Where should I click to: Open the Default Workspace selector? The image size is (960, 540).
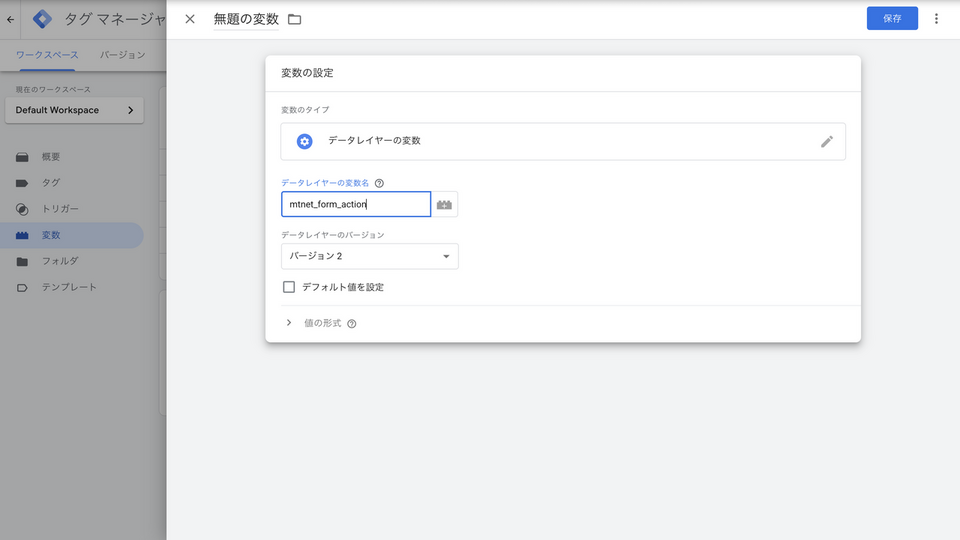pos(74,110)
